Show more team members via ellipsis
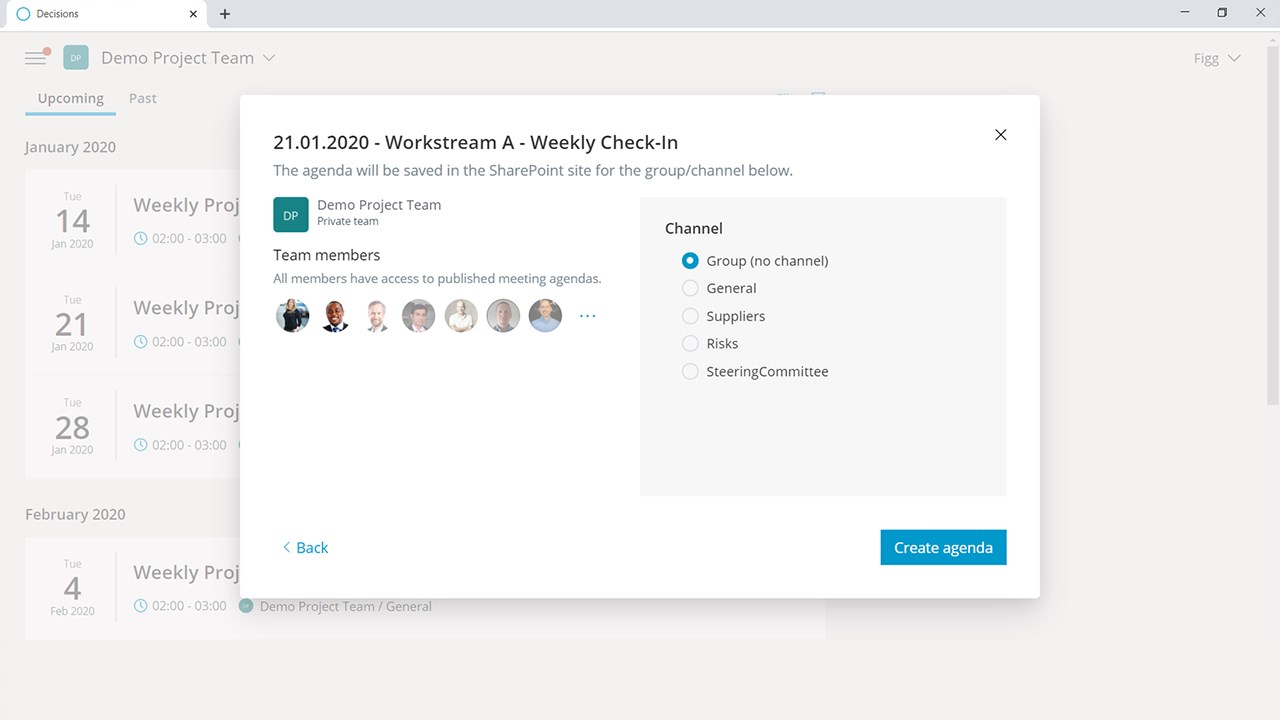Viewport: 1280px width, 720px height. point(588,316)
